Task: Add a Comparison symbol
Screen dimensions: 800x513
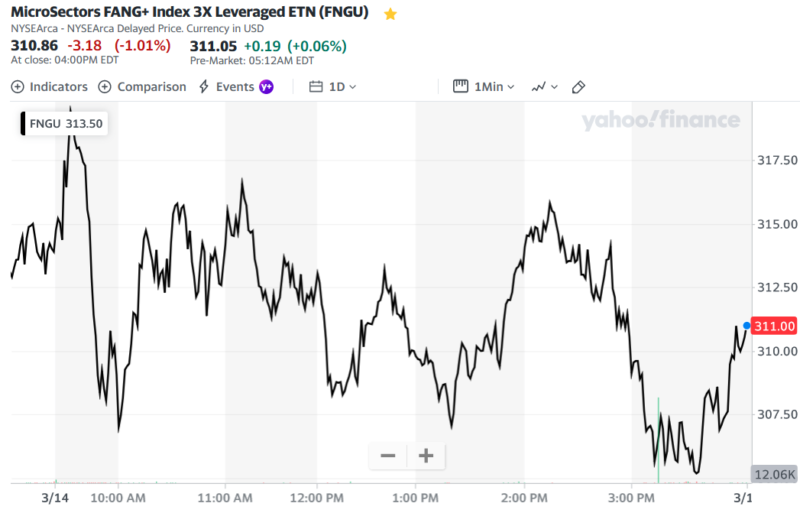Action: 143,87
